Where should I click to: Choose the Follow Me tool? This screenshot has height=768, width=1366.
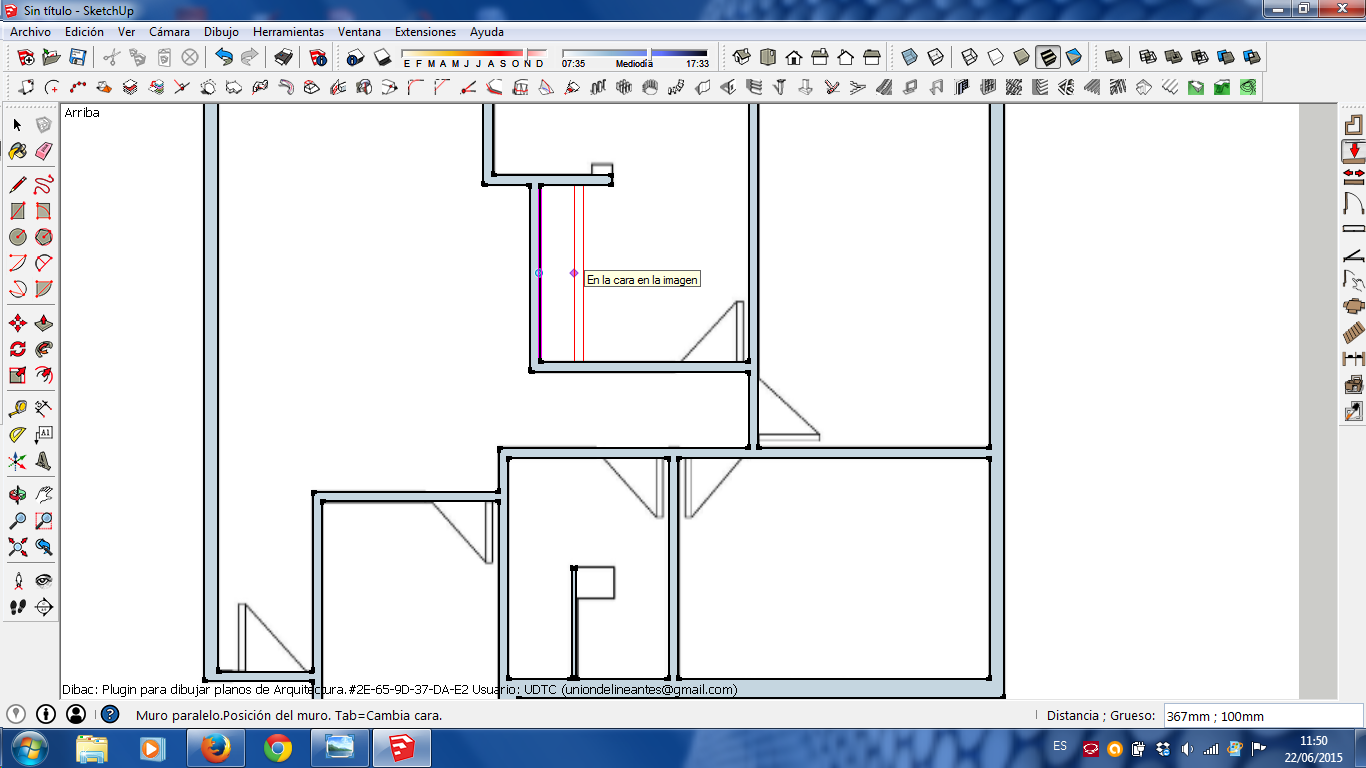pyautogui.click(x=43, y=349)
